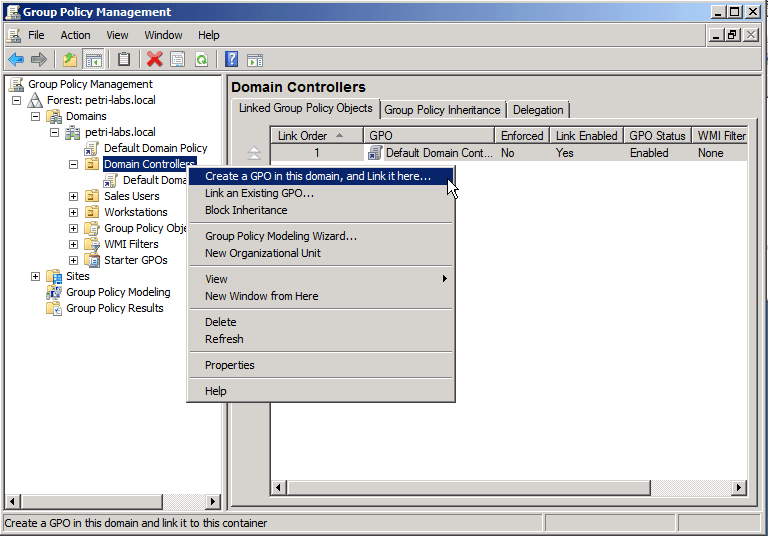Click the Group Policy Modeling icon
768x536 pixels.
tap(54, 292)
